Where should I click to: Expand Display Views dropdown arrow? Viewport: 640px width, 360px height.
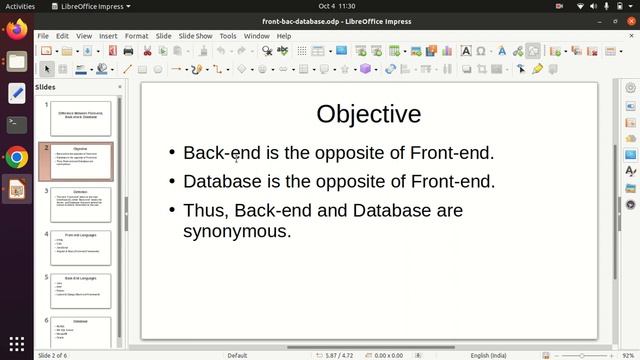pos(330,51)
